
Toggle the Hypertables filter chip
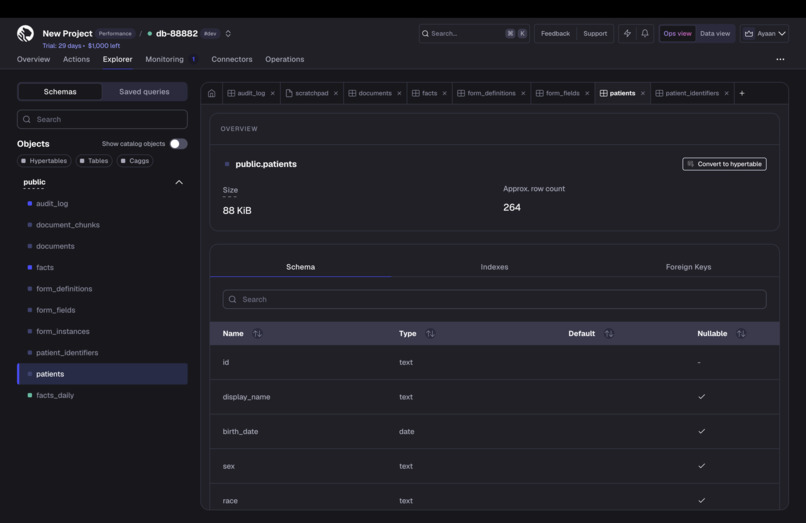[44, 160]
